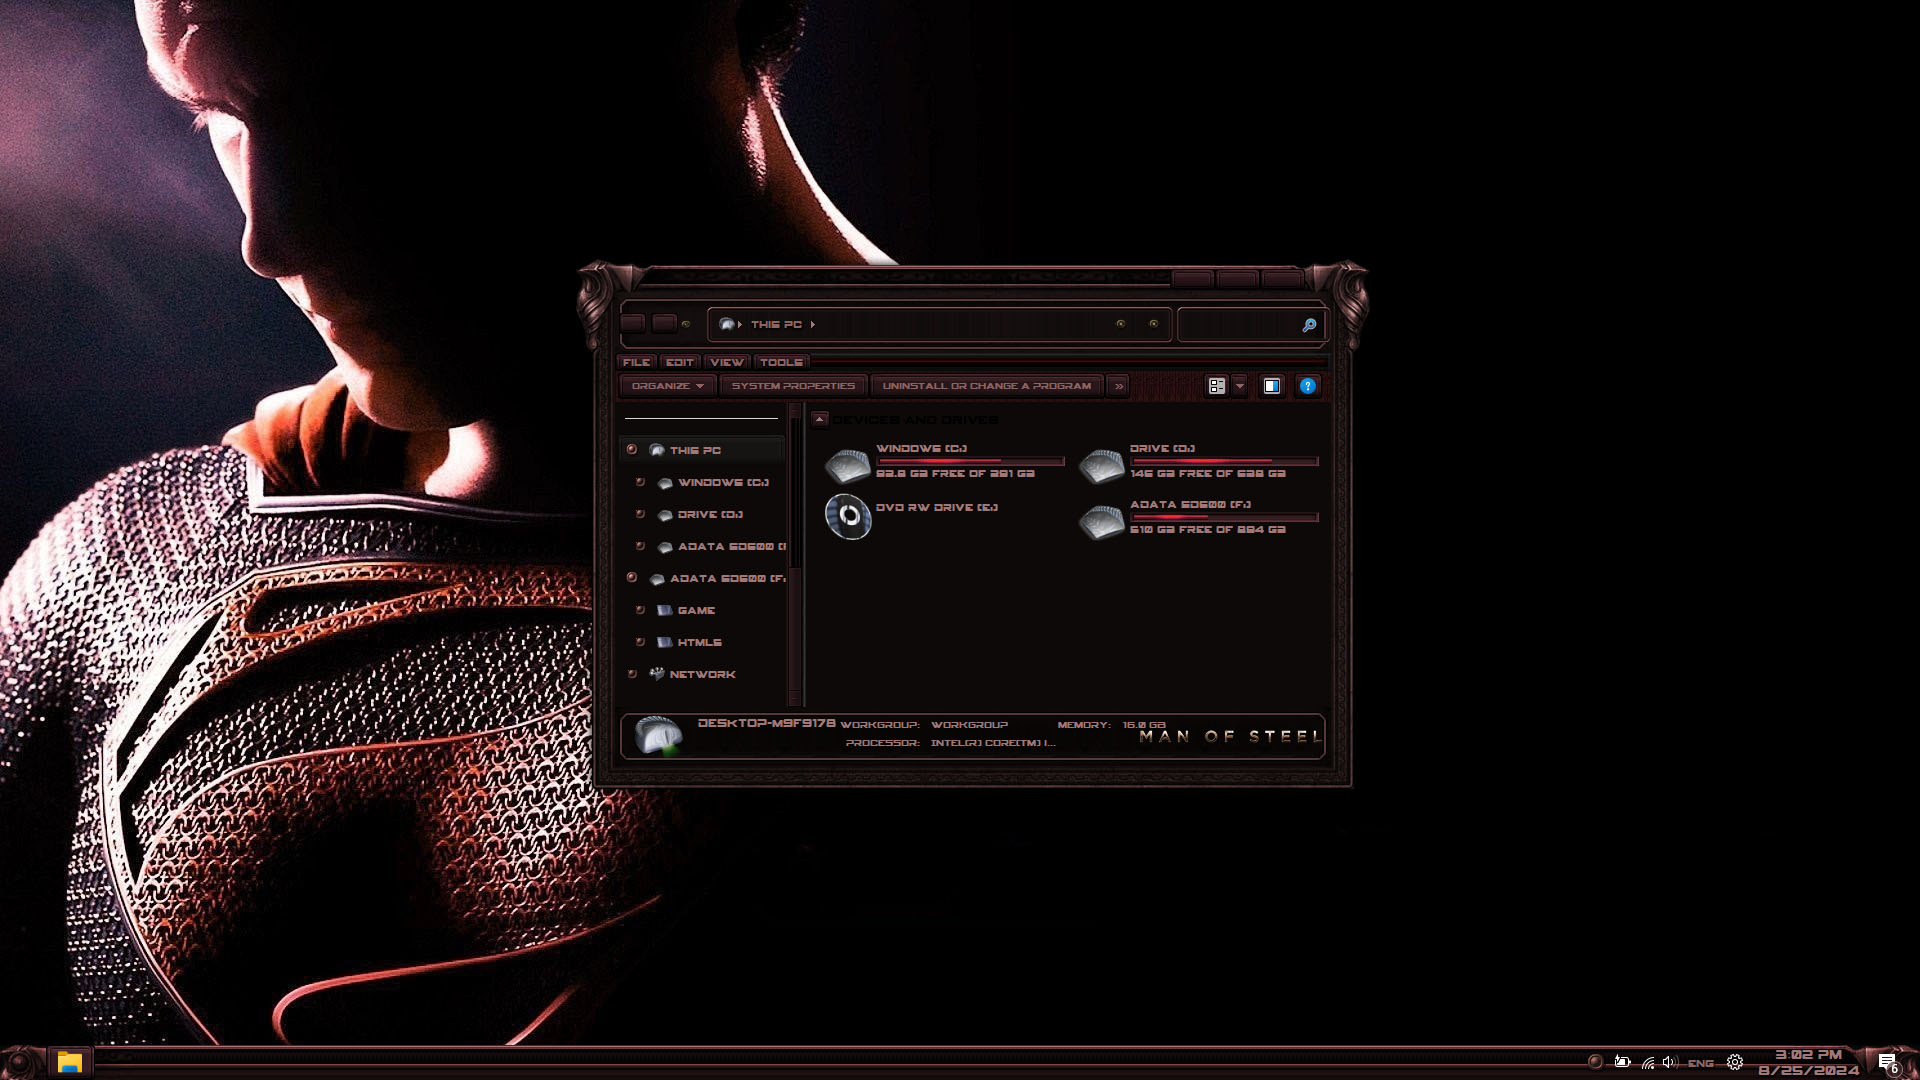
Task: Click the search magnifier icon
Action: pos(1309,325)
